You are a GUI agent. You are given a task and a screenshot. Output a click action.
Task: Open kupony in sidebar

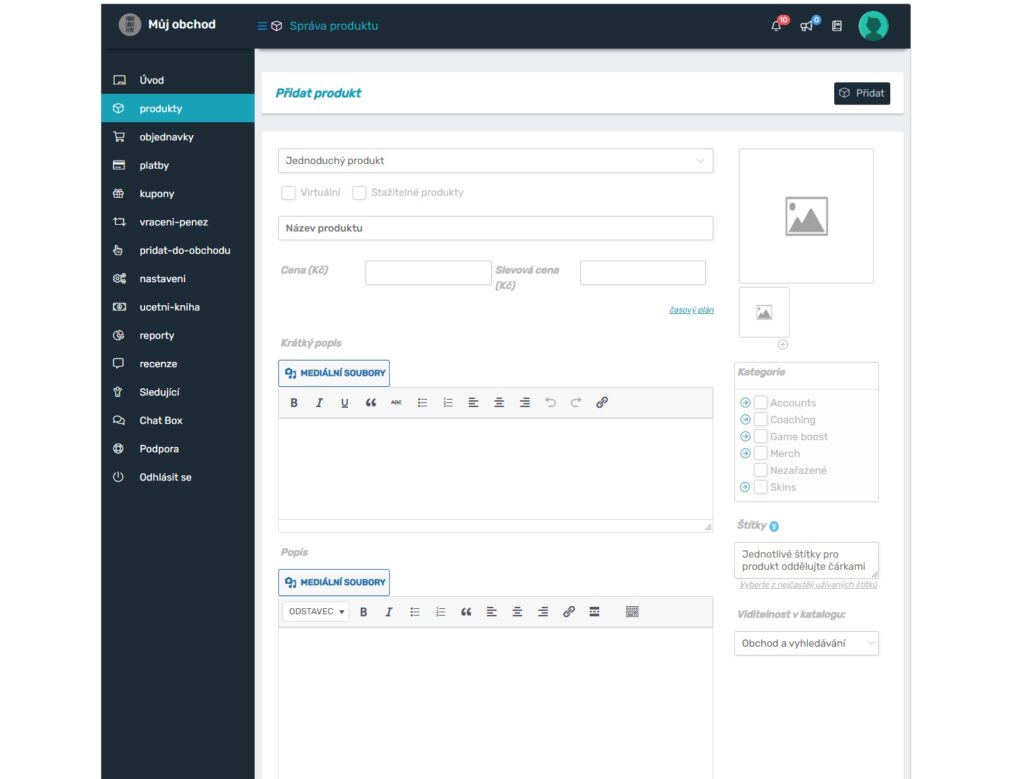click(x=178, y=194)
